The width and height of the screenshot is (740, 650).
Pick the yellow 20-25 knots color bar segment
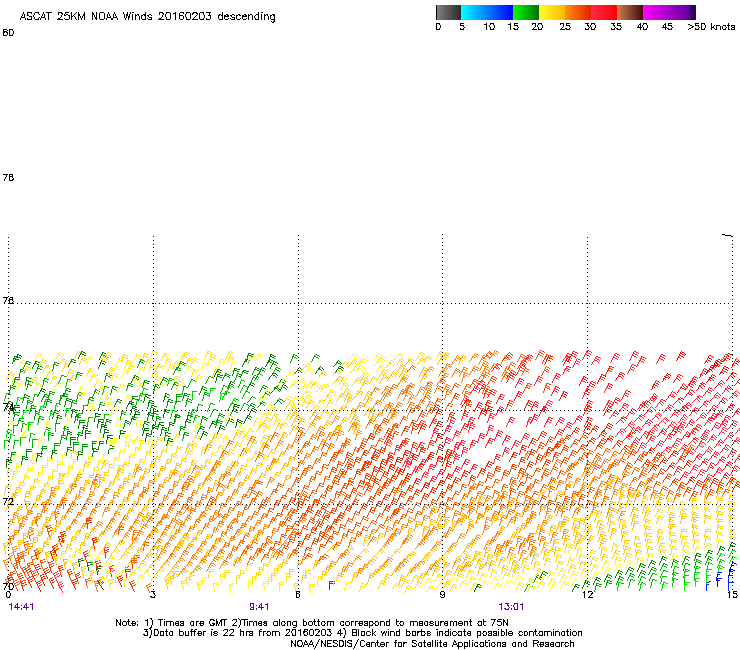(552, 12)
